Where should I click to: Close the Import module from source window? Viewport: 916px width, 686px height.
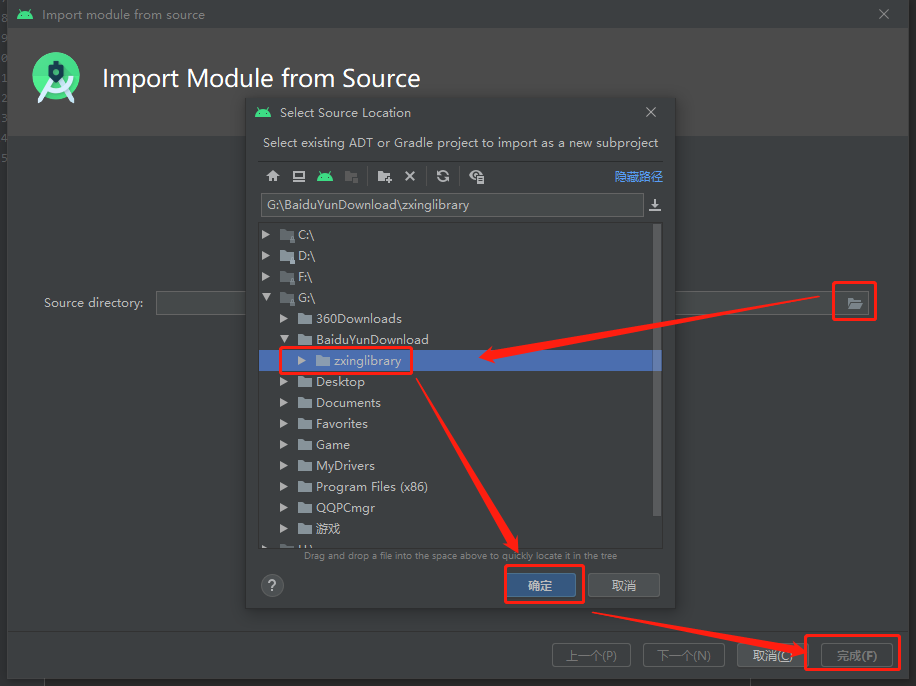click(884, 14)
